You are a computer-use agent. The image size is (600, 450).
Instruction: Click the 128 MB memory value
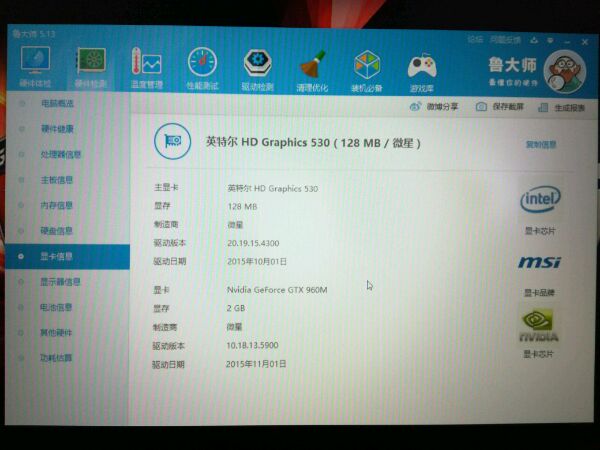[242, 207]
